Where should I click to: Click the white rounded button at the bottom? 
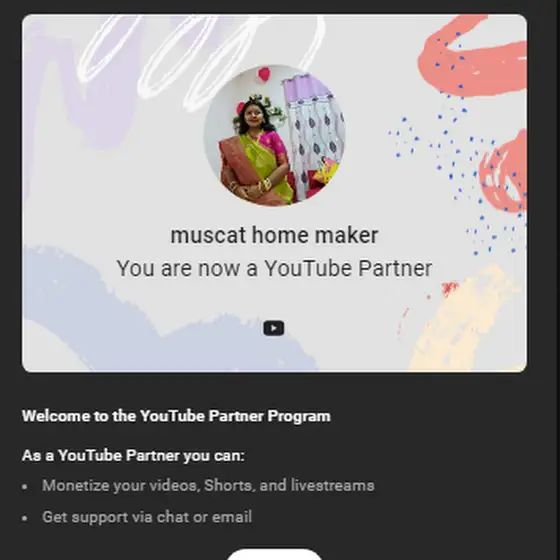[x=274, y=554]
